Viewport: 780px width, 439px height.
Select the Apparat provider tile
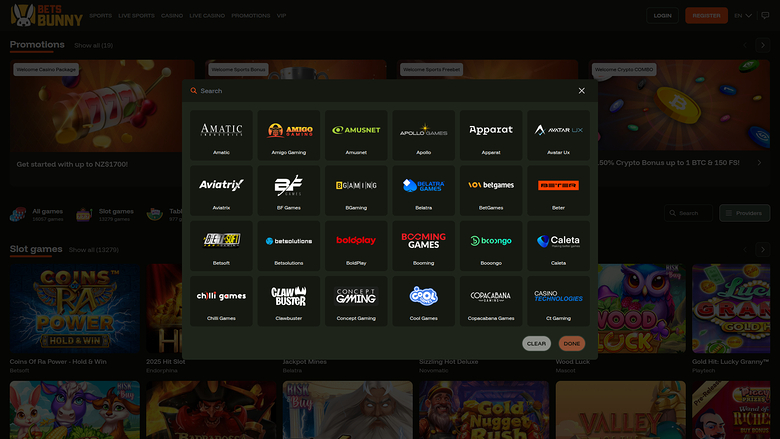coord(491,135)
